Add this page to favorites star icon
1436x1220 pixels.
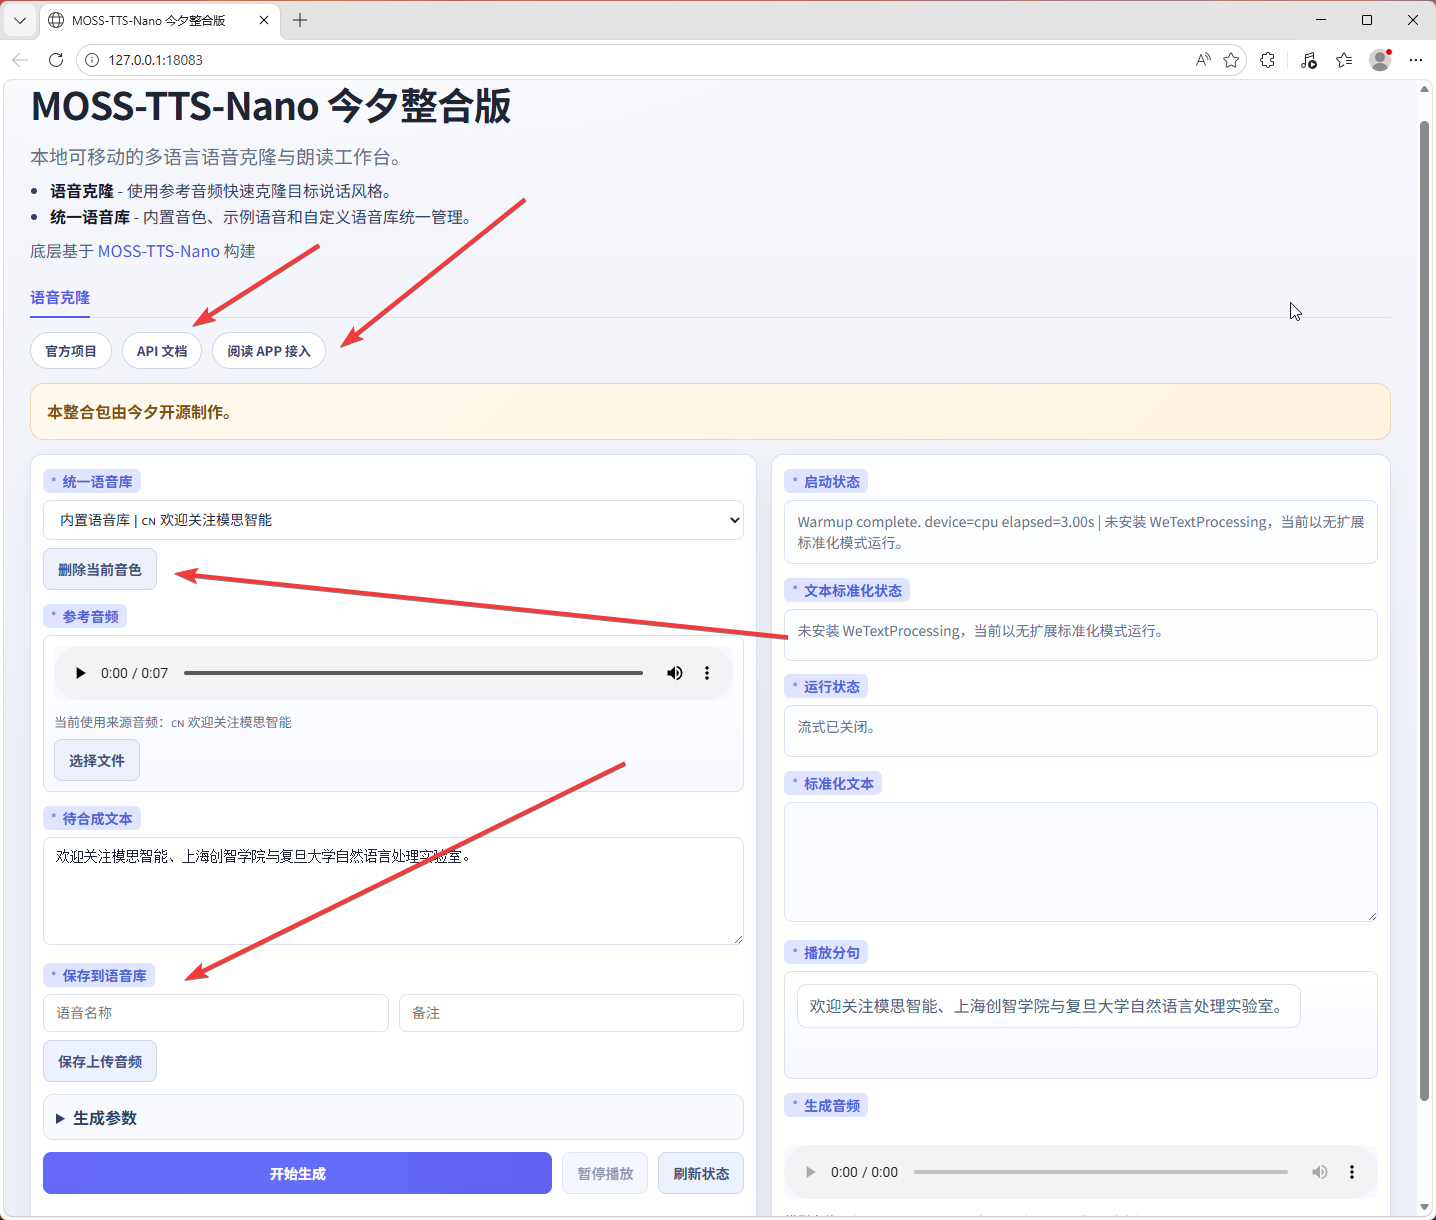pyautogui.click(x=1231, y=60)
